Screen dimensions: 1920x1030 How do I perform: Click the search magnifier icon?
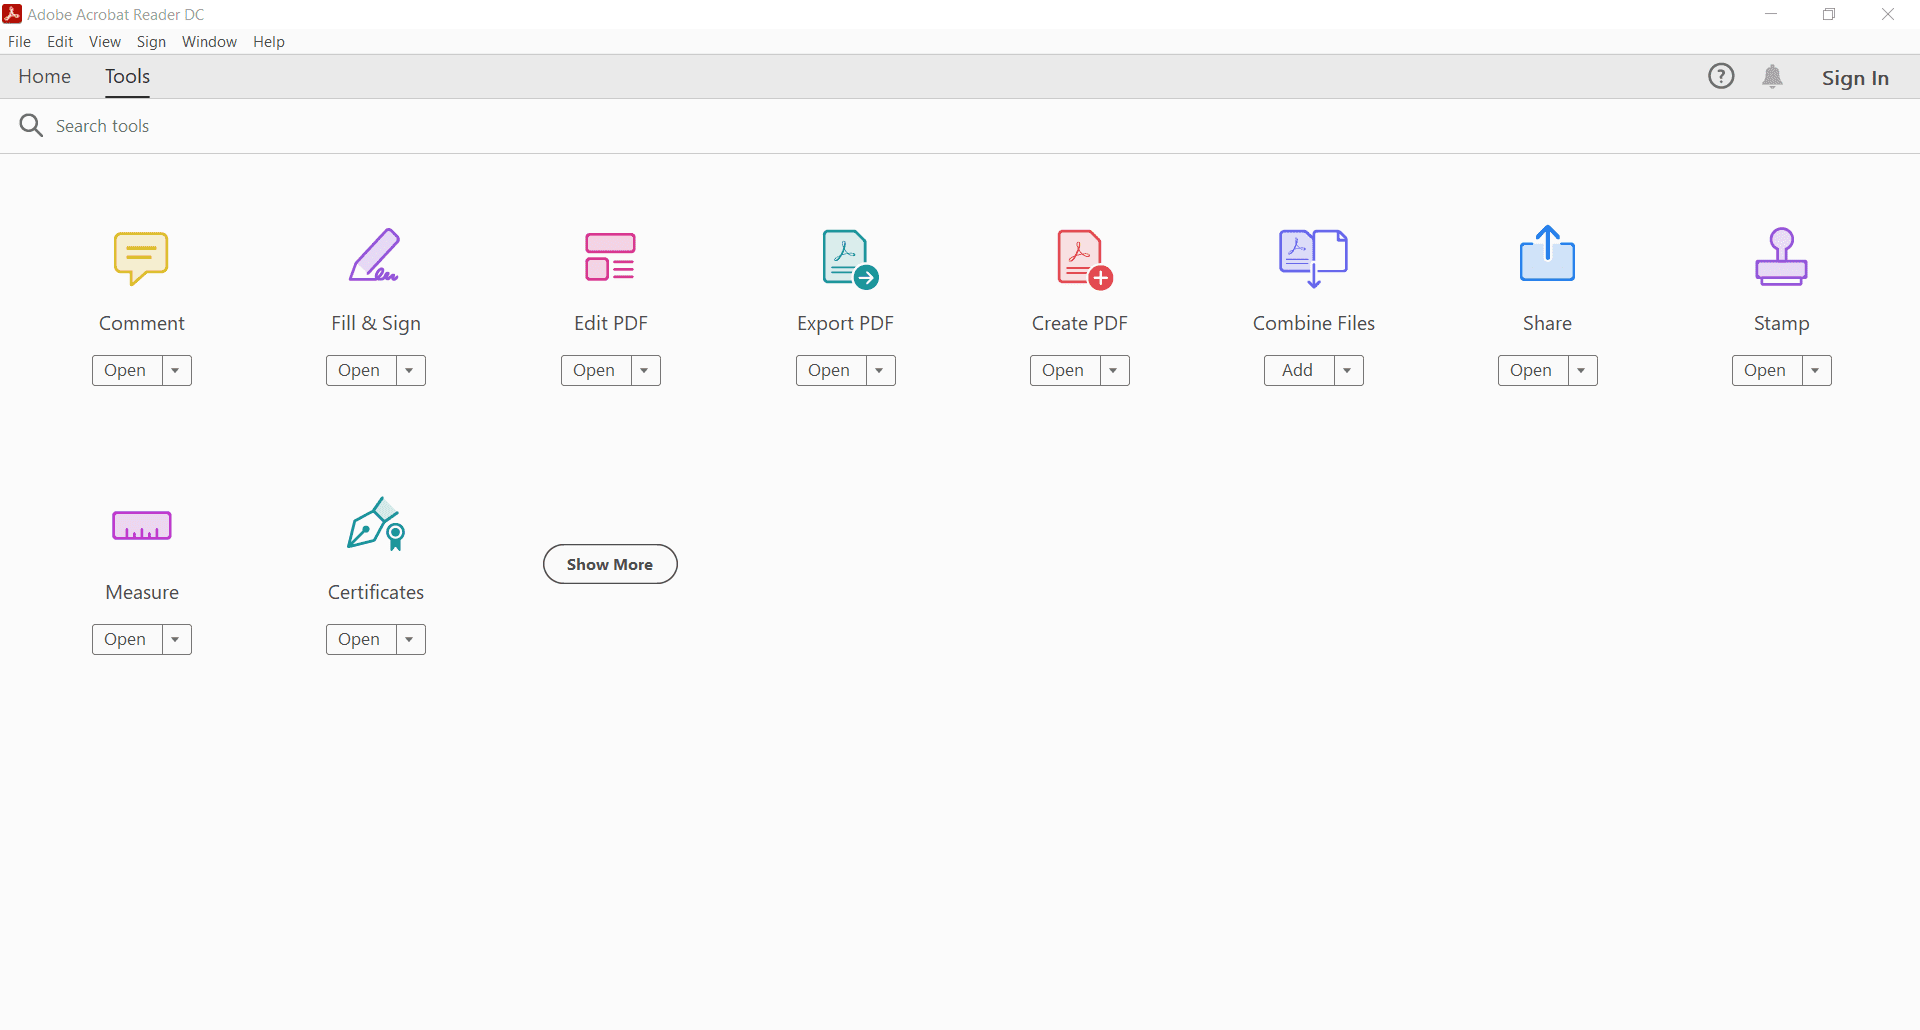tap(31, 125)
